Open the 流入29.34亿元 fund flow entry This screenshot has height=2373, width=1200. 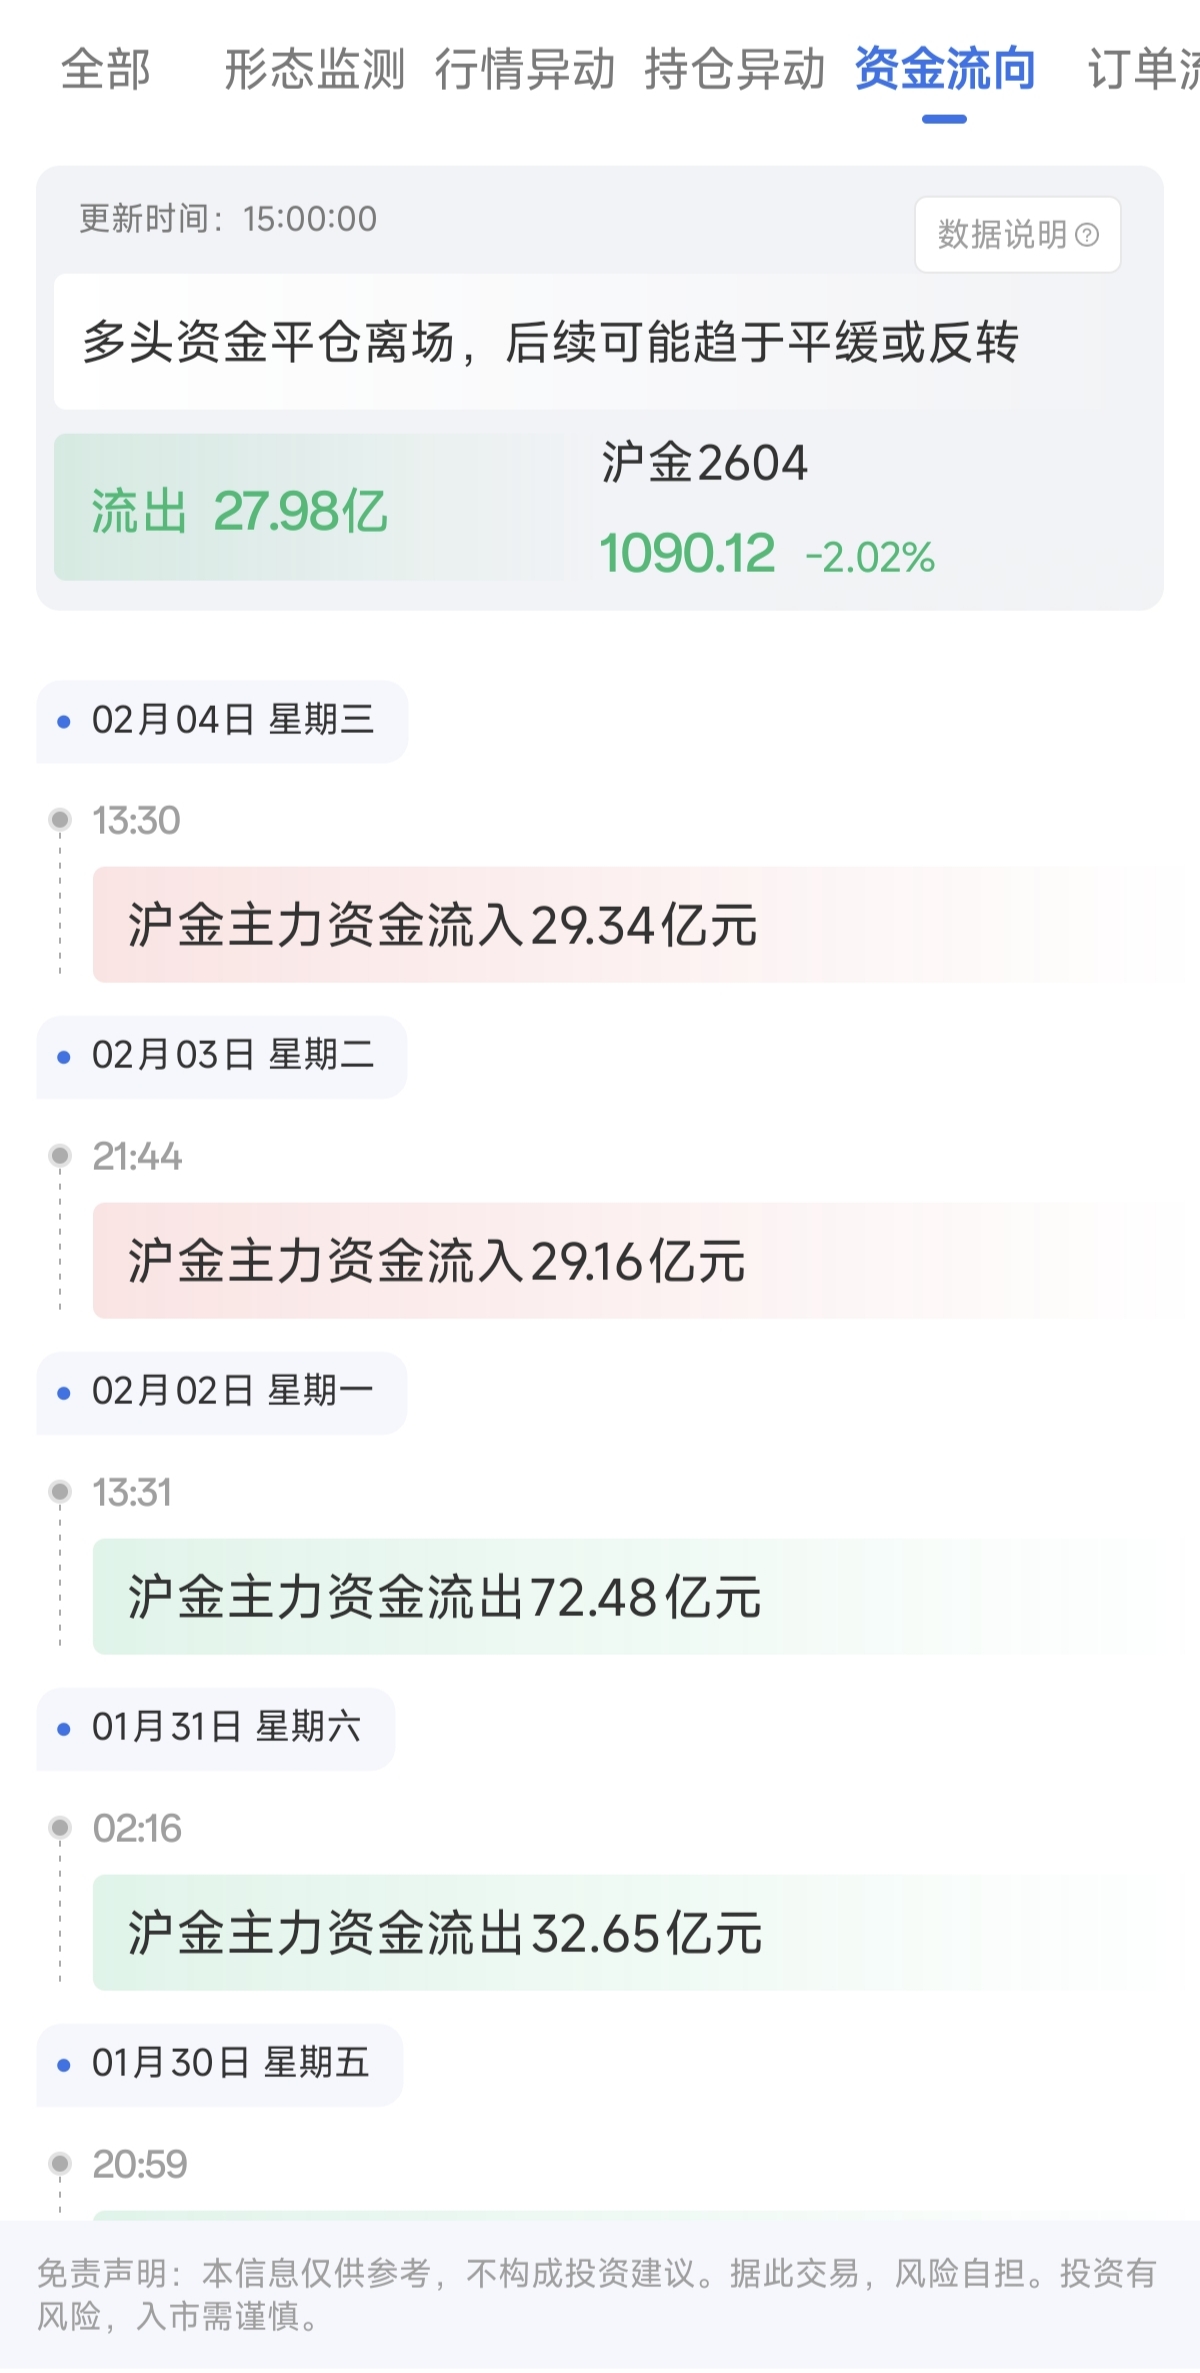[x=442, y=925]
